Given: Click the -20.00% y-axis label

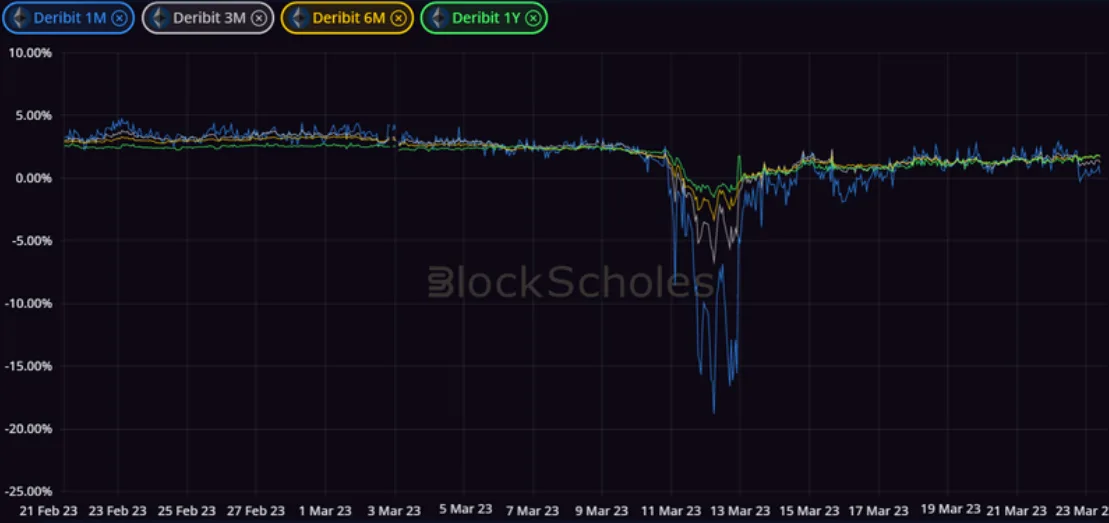Looking at the screenshot, I should [x=27, y=429].
